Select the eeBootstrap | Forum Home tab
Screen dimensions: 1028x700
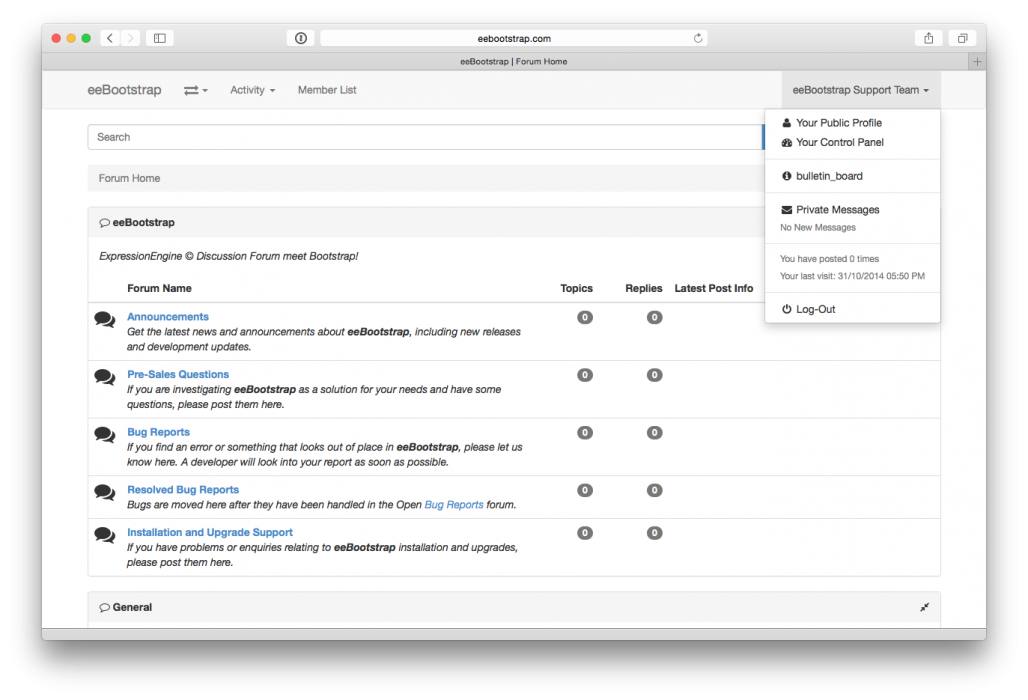513,62
